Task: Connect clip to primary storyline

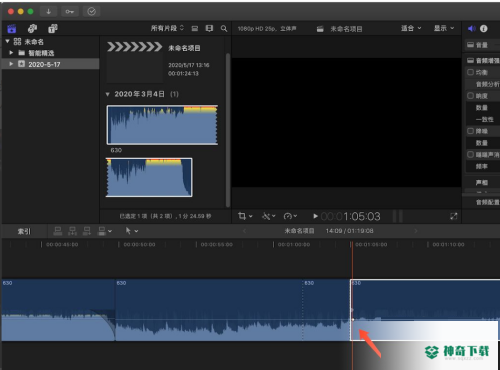Action: click(x=58, y=231)
